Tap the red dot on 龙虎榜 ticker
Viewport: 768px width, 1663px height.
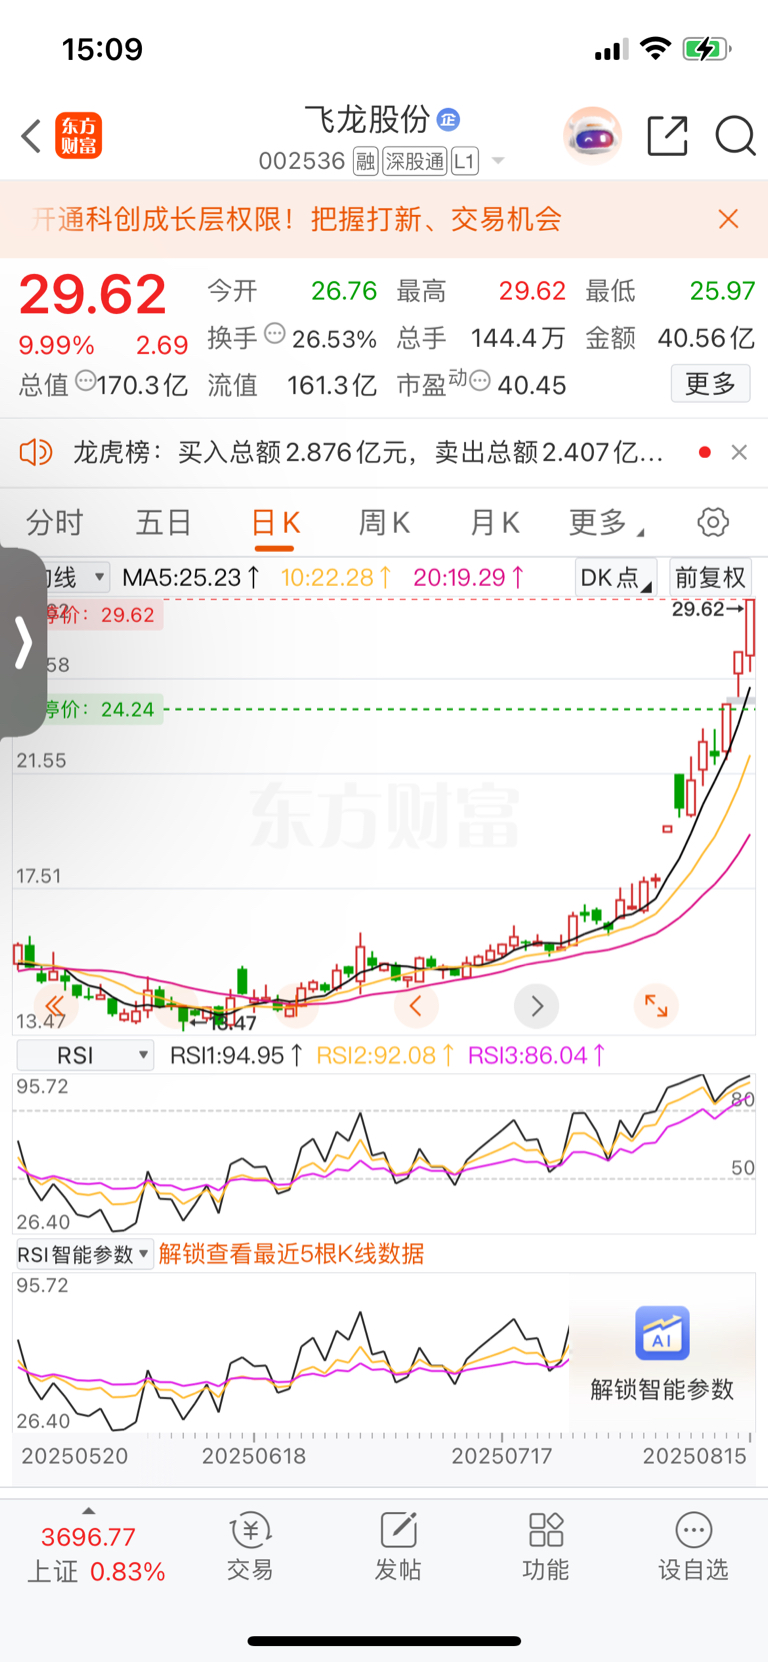click(x=704, y=453)
